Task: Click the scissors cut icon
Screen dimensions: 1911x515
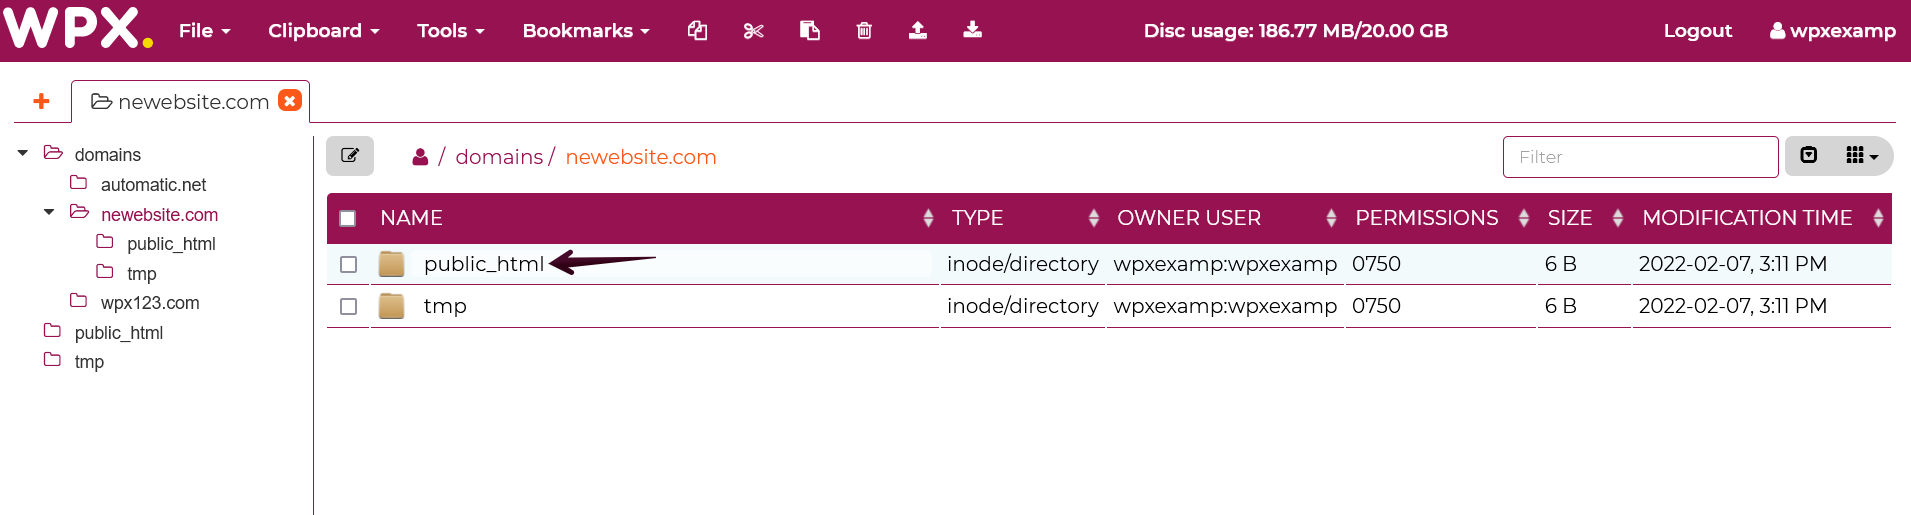Action: tap(754, 31)
